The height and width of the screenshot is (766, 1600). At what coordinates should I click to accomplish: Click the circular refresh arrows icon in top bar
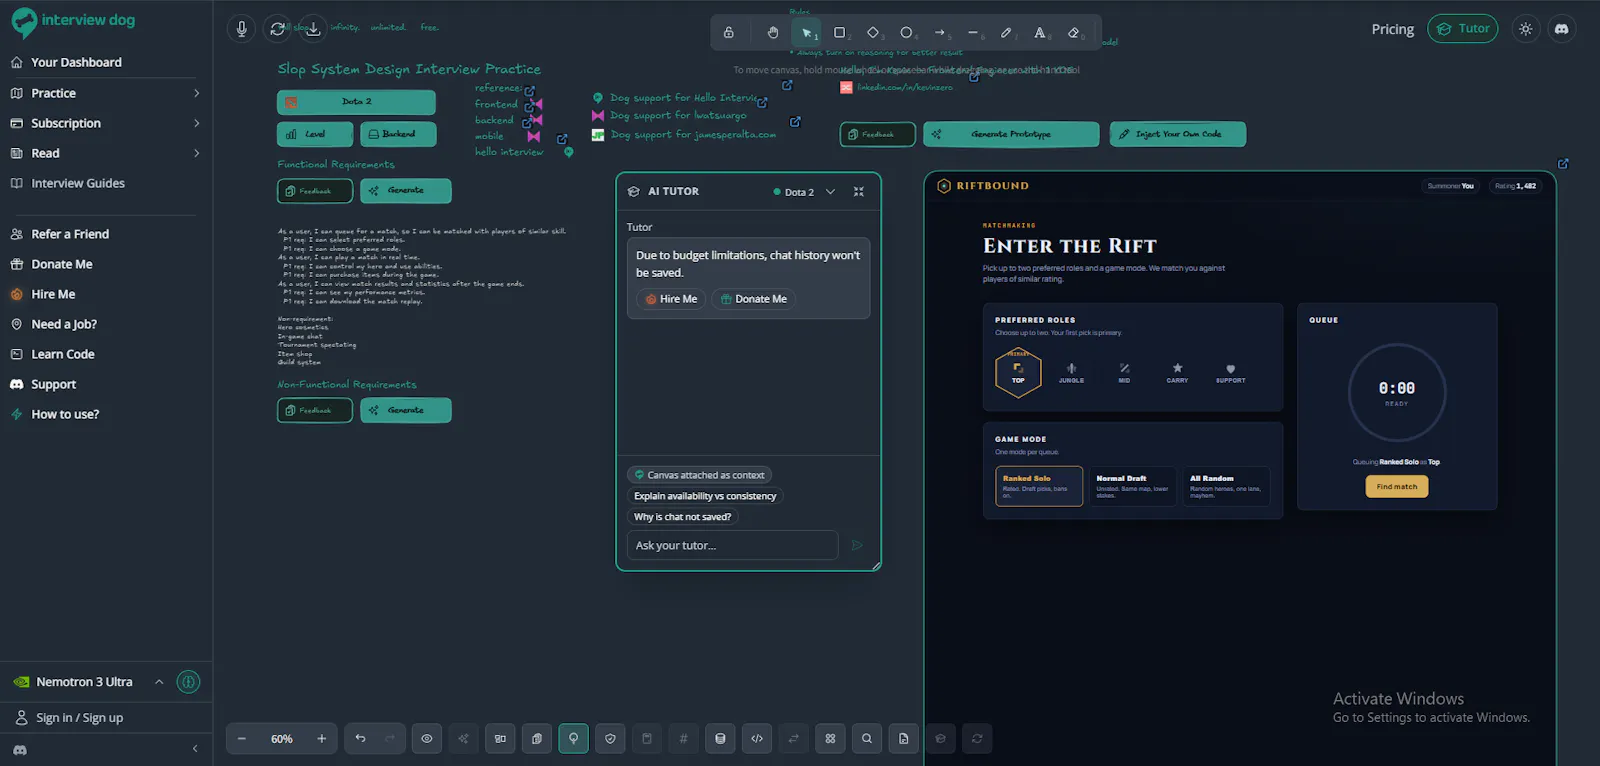[277, 29]
